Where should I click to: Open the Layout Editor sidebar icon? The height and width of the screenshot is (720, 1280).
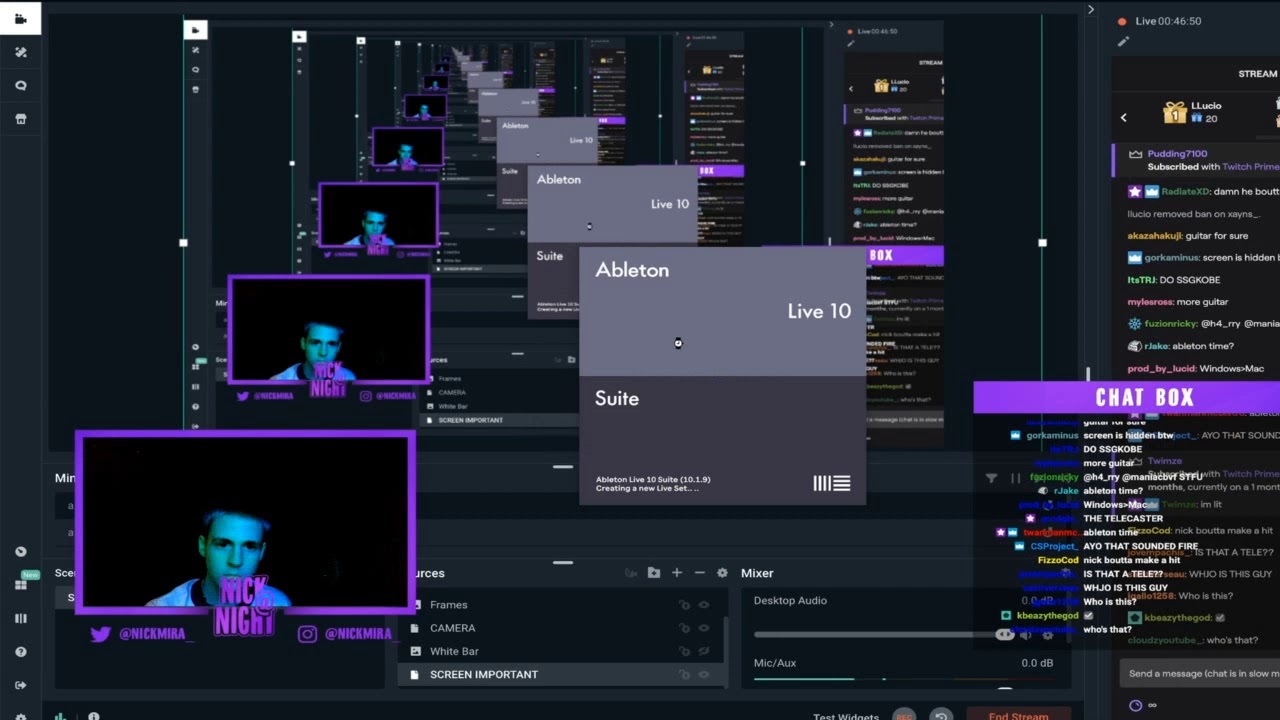(x=20, y=618)
